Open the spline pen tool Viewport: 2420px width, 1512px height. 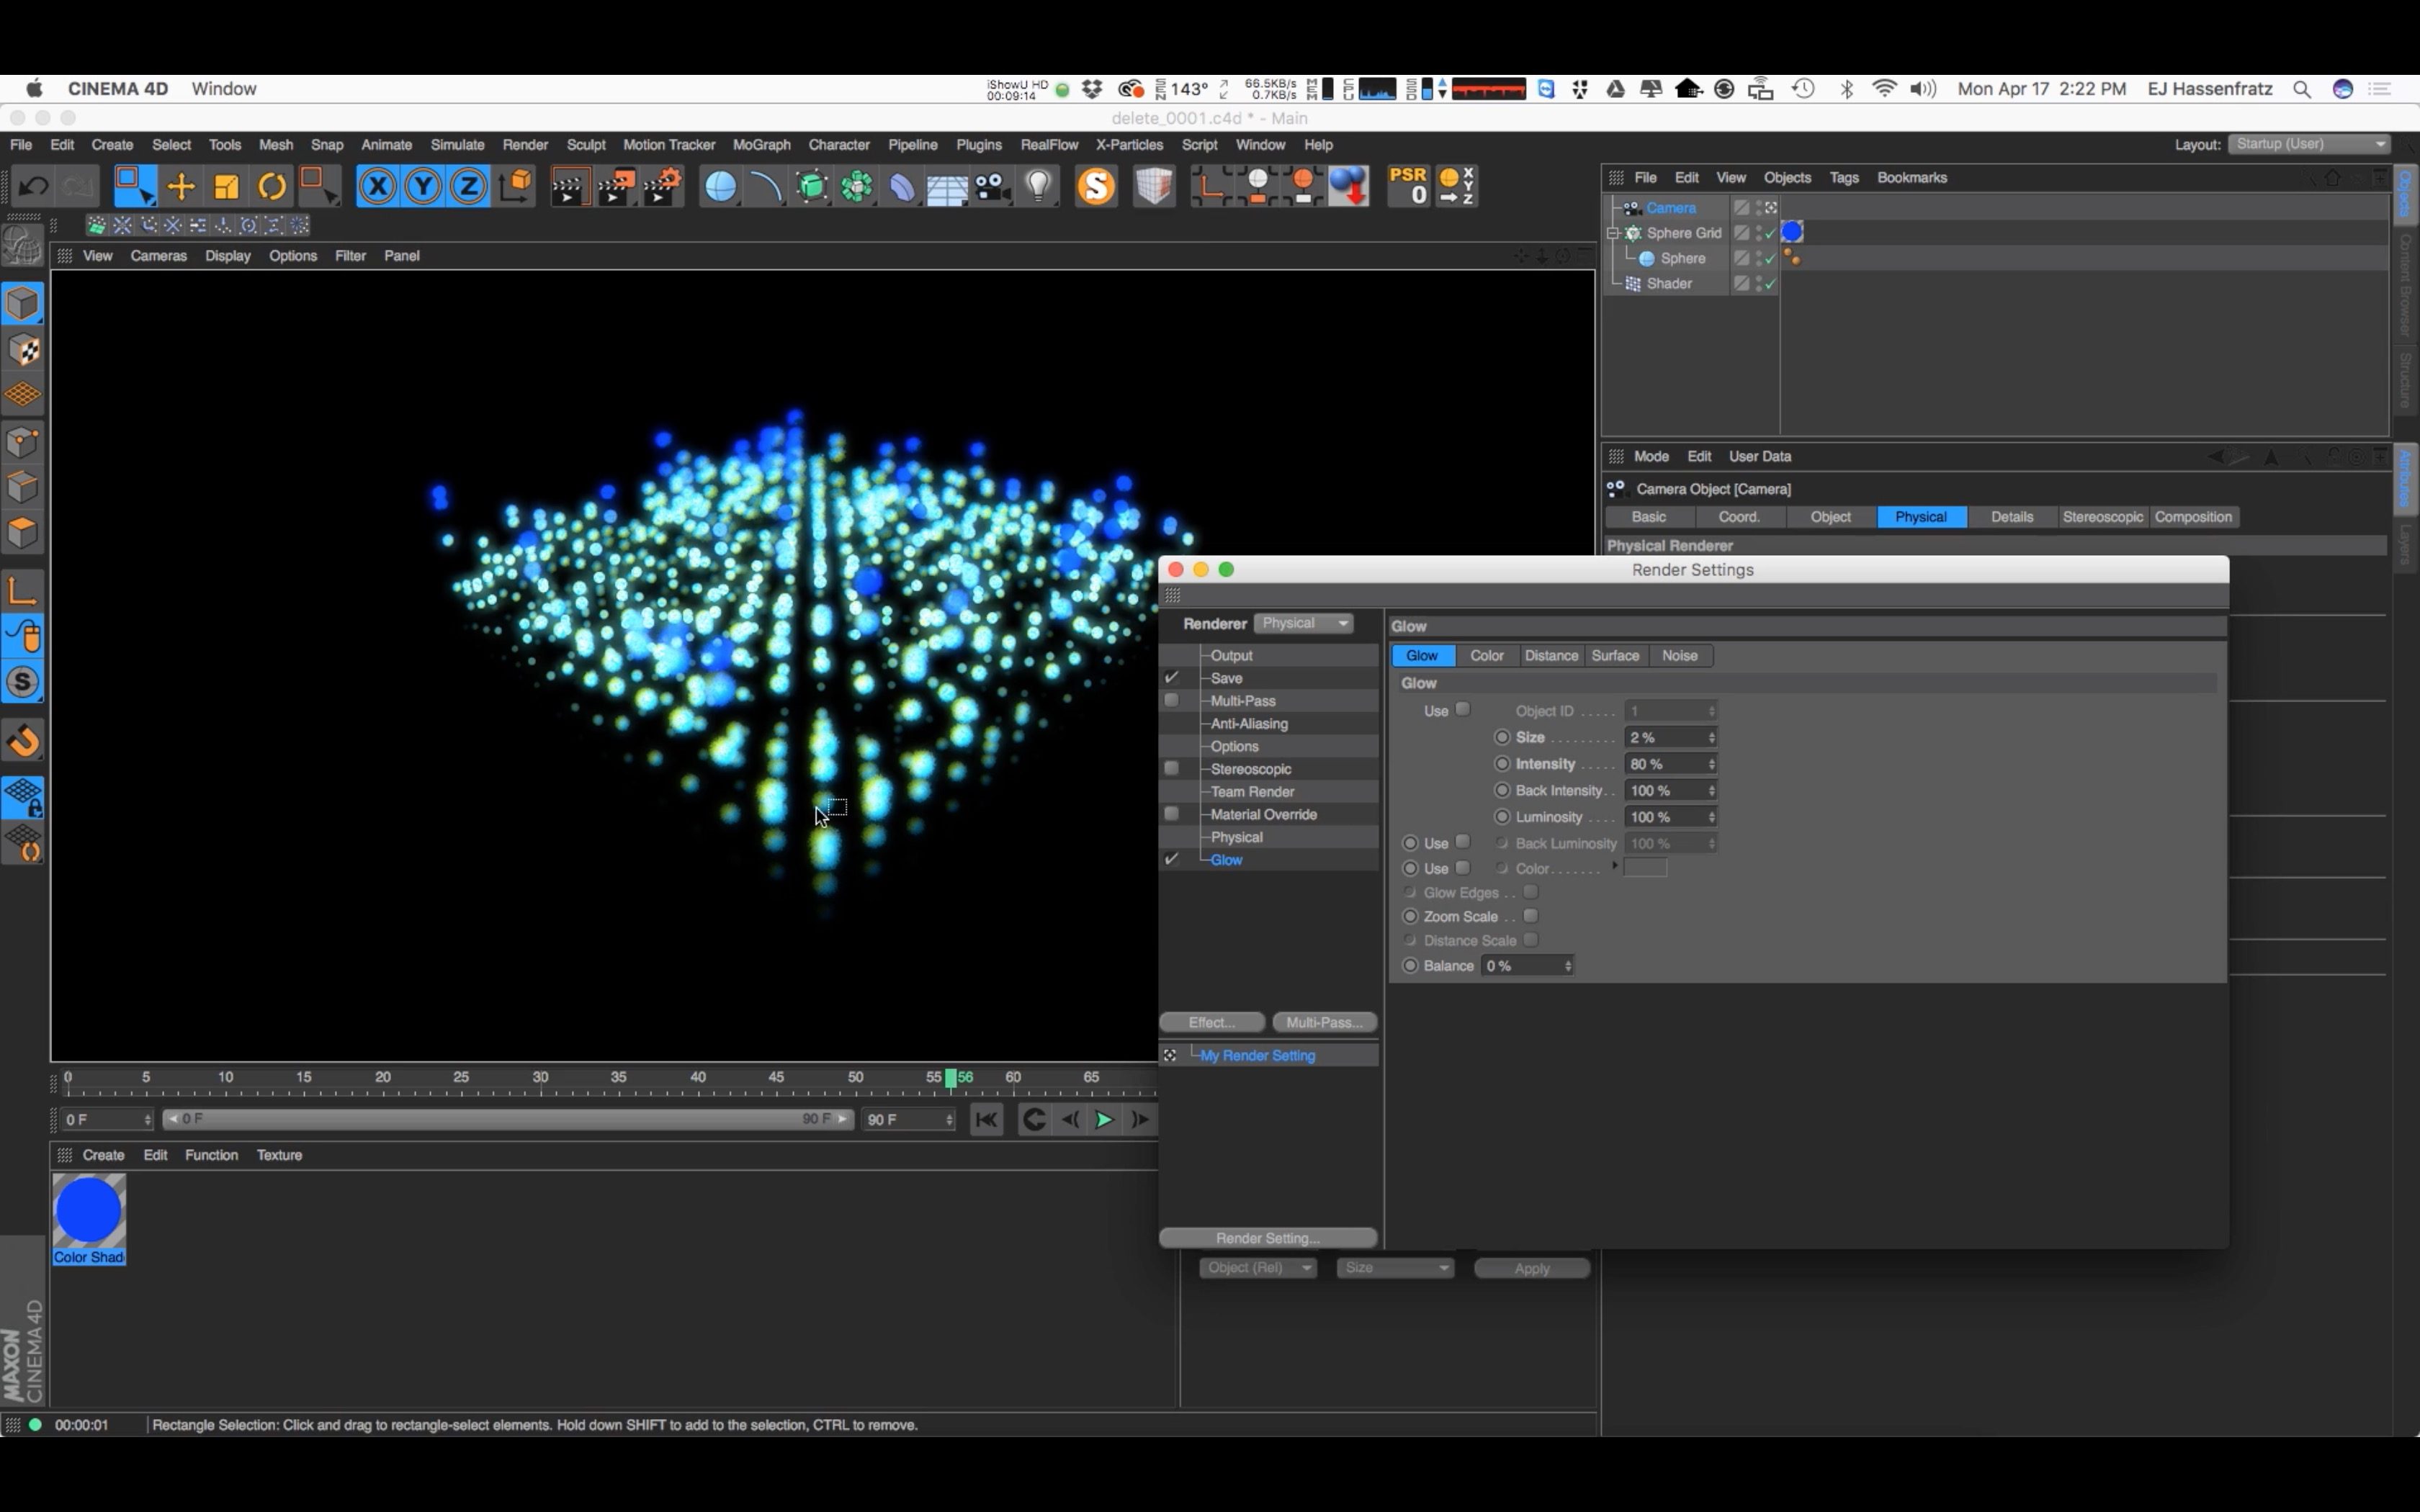(x=766, y=187)
